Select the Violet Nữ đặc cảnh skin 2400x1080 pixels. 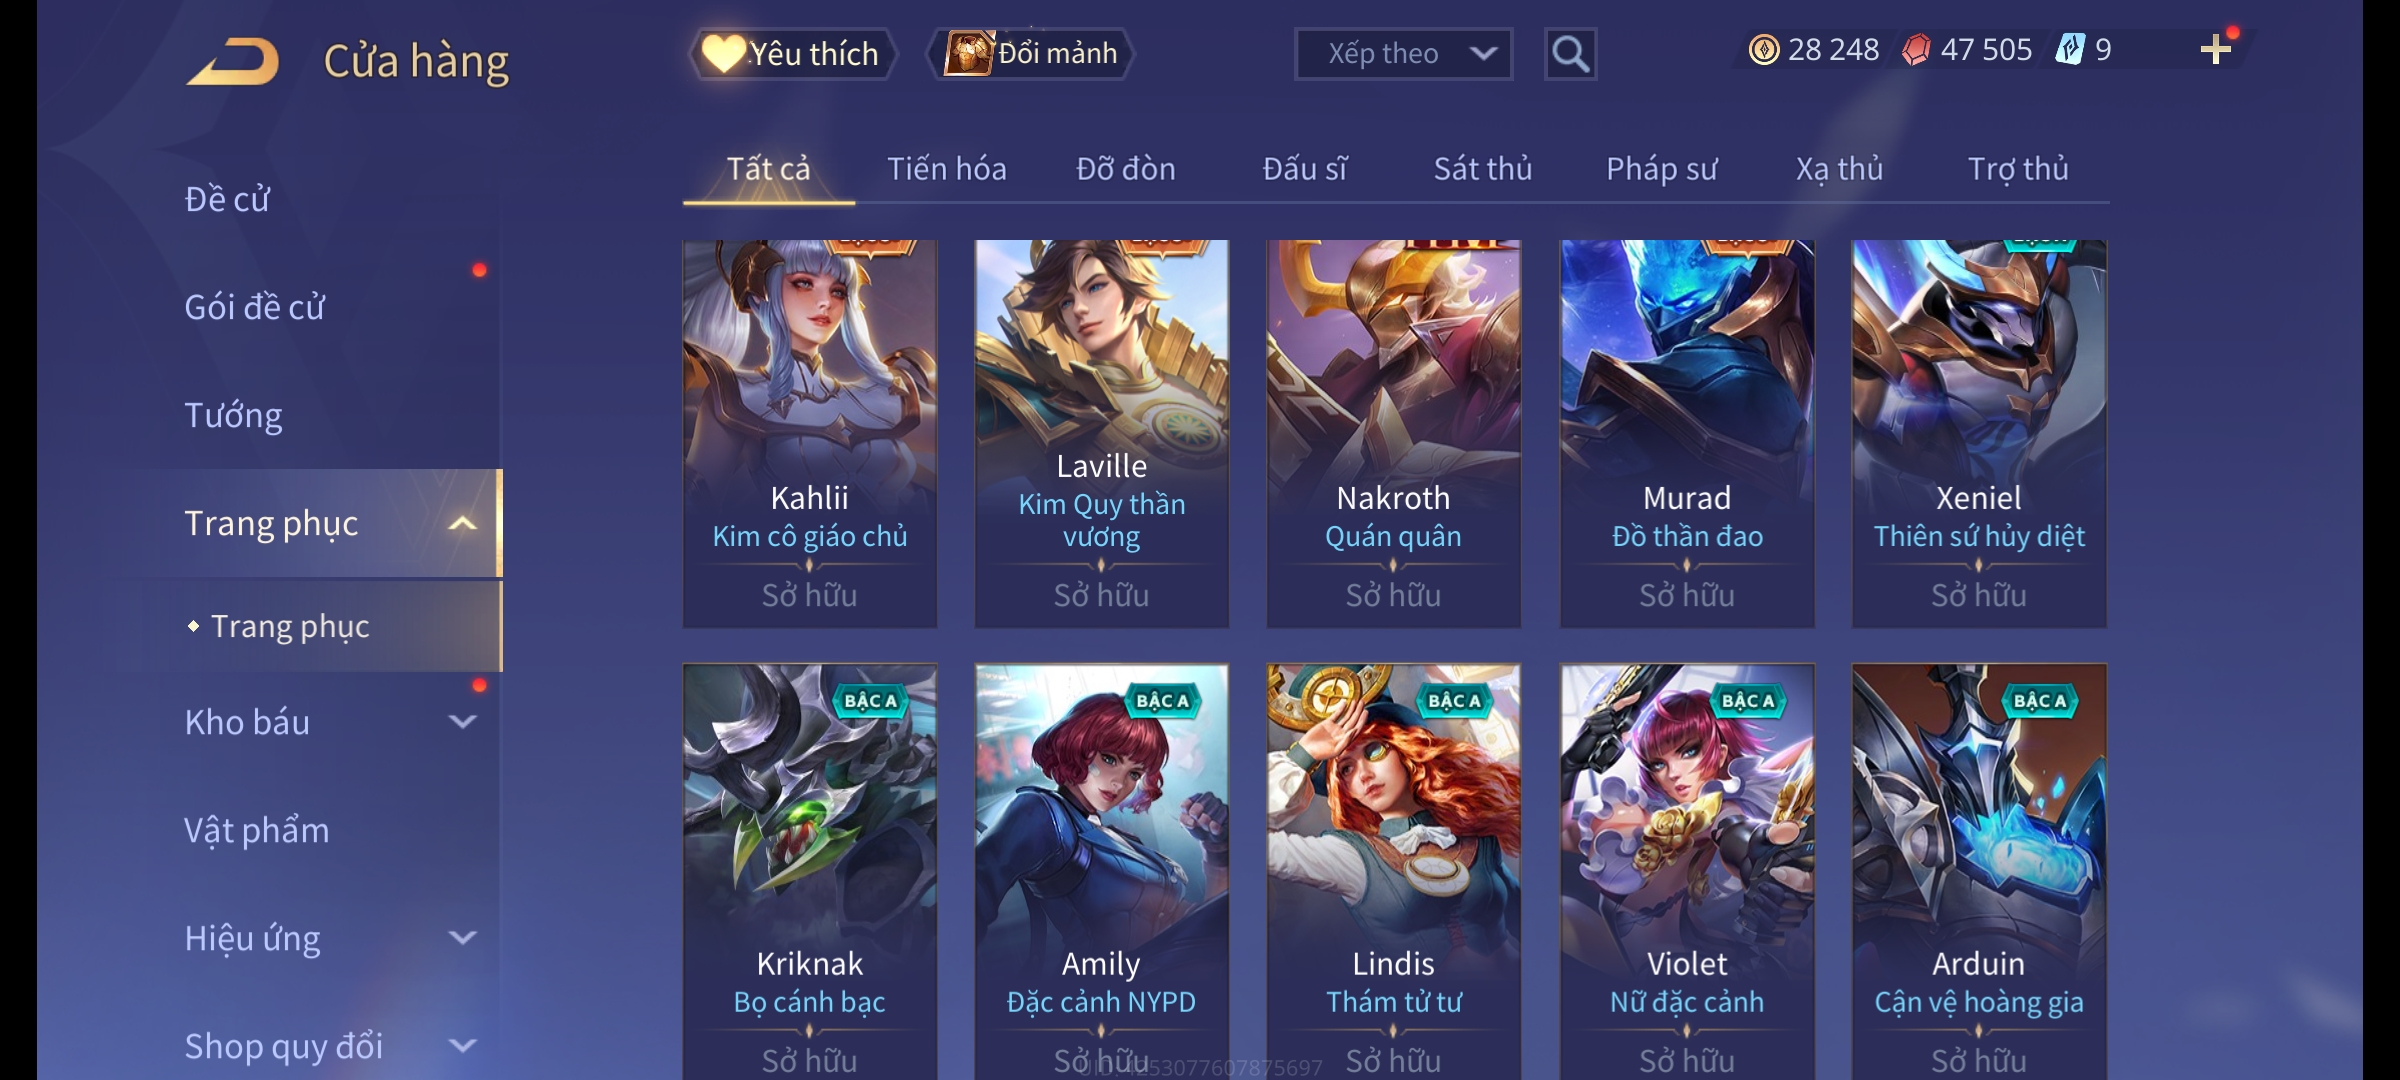point(1687,870)
